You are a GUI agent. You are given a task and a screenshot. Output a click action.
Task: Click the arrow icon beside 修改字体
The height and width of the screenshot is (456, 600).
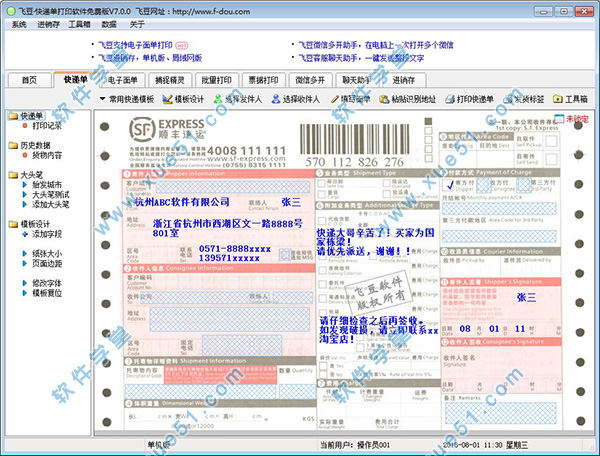pyautogui.click(x=25, y=283)
